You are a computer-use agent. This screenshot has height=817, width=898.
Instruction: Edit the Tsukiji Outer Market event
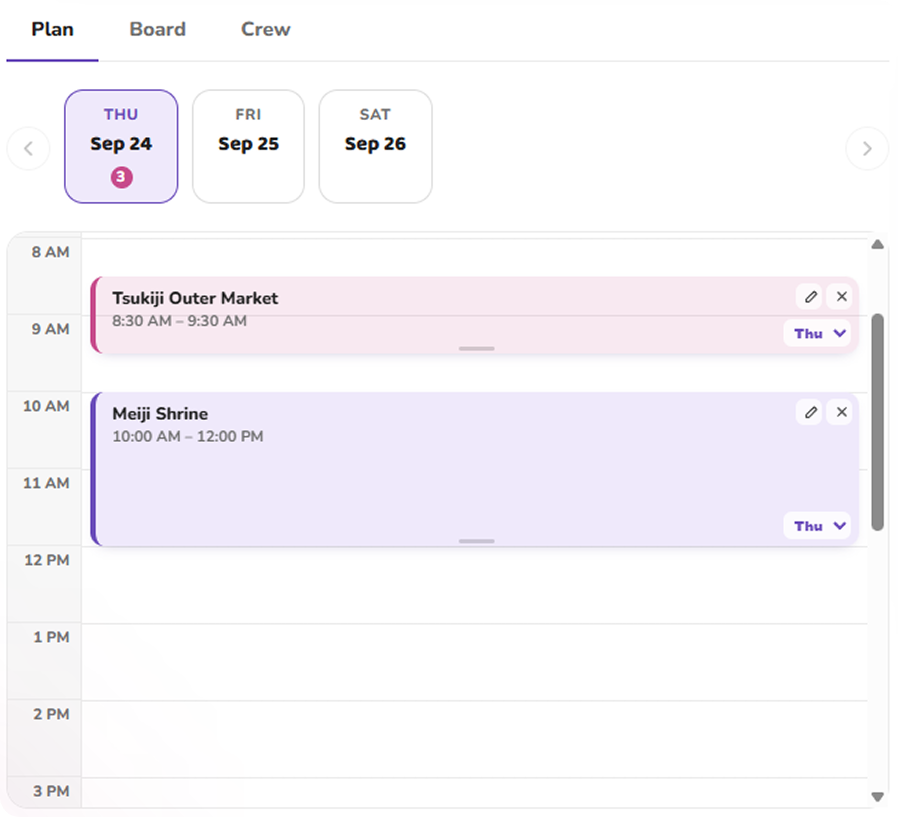[x=810, y=297]
